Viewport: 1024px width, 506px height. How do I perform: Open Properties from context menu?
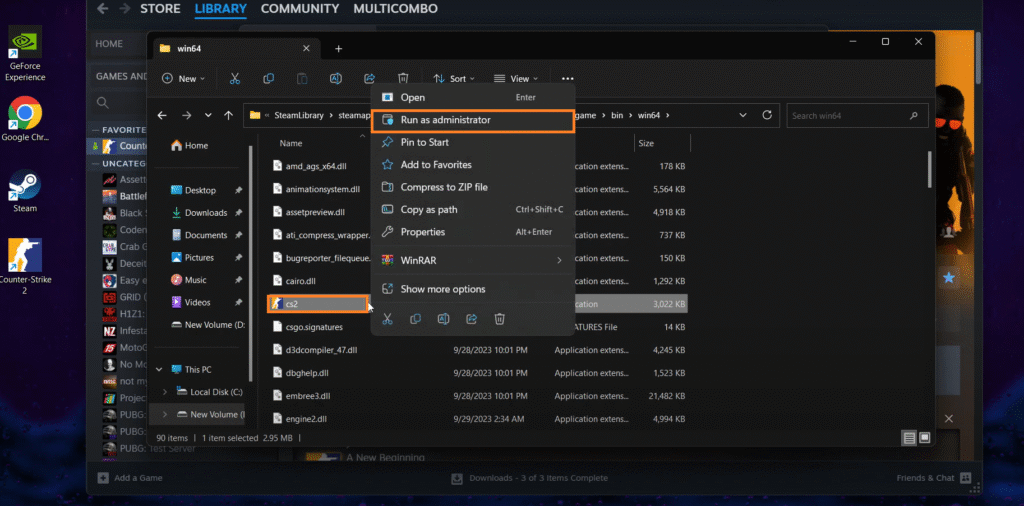click(x=473, y=232)
